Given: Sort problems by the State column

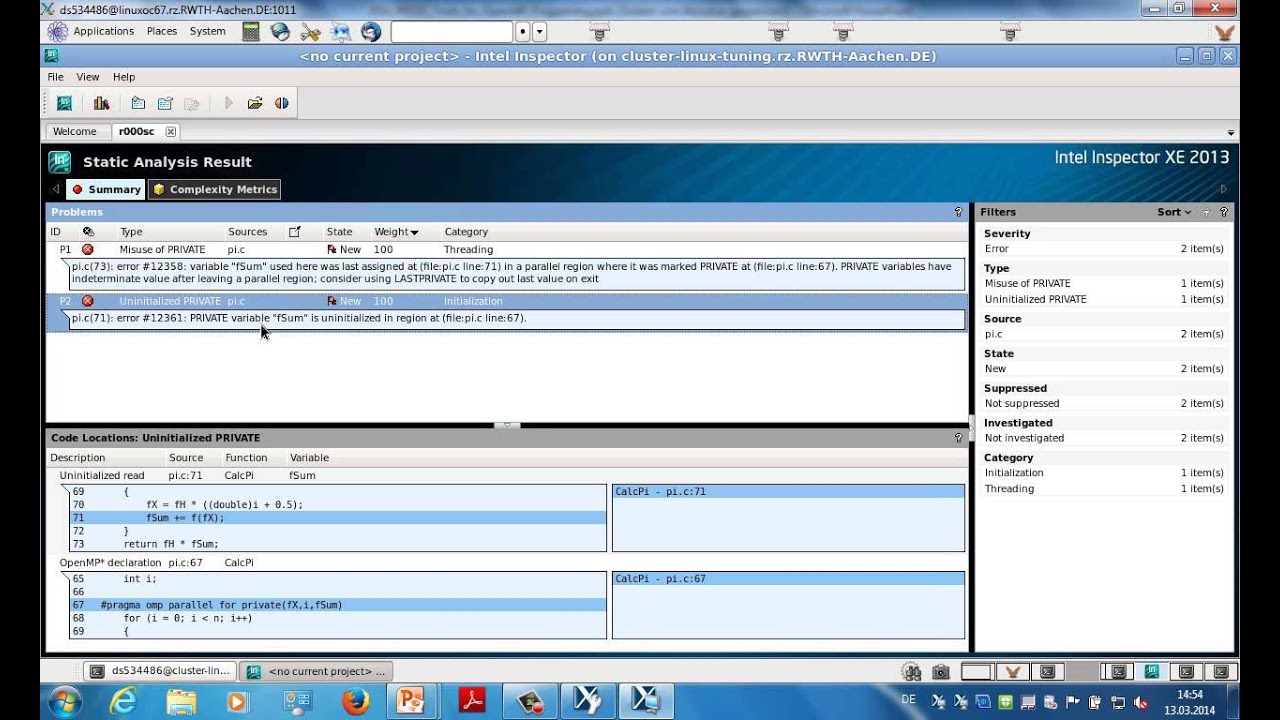Looking at the screenshot, I should [339, 232].
